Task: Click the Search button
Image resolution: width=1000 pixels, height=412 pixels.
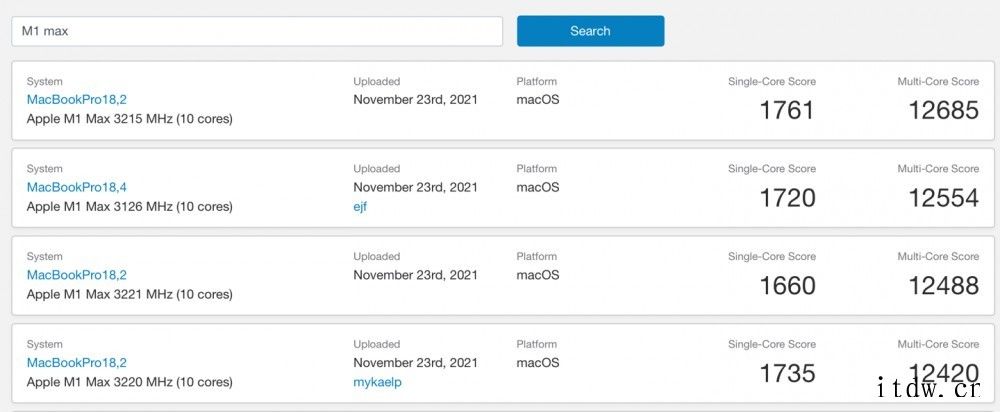Action: pos(590,31)
